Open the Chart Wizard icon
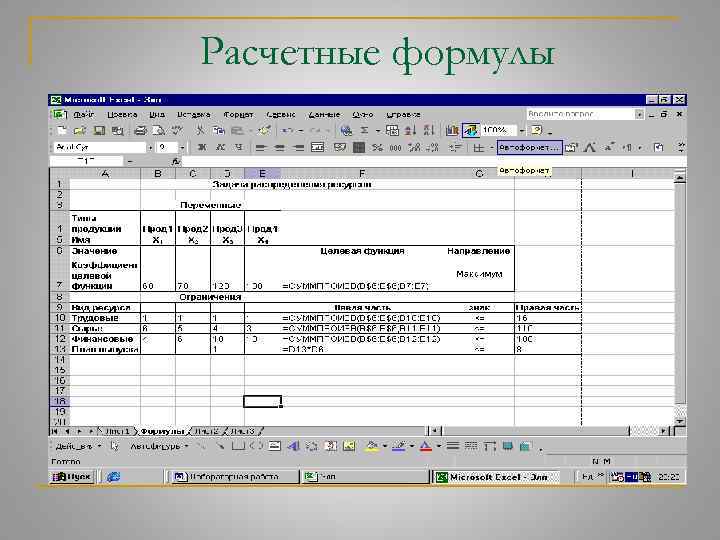Image resolution: width=720 pixels, height=540 pixels. [x=452, y=131]
